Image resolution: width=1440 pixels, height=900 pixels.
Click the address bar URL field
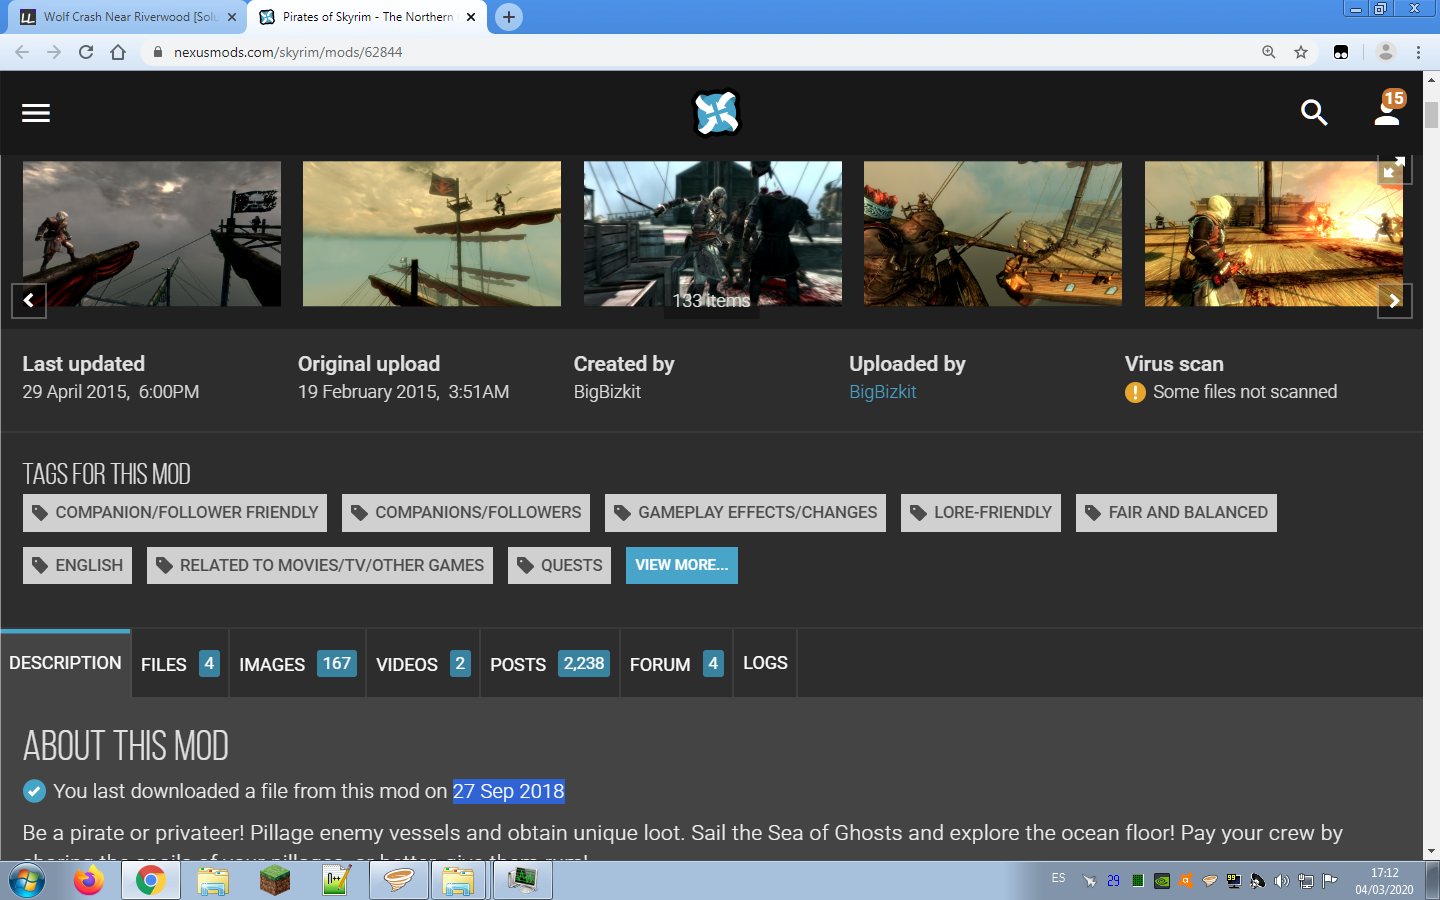click(x=700, y=52)
